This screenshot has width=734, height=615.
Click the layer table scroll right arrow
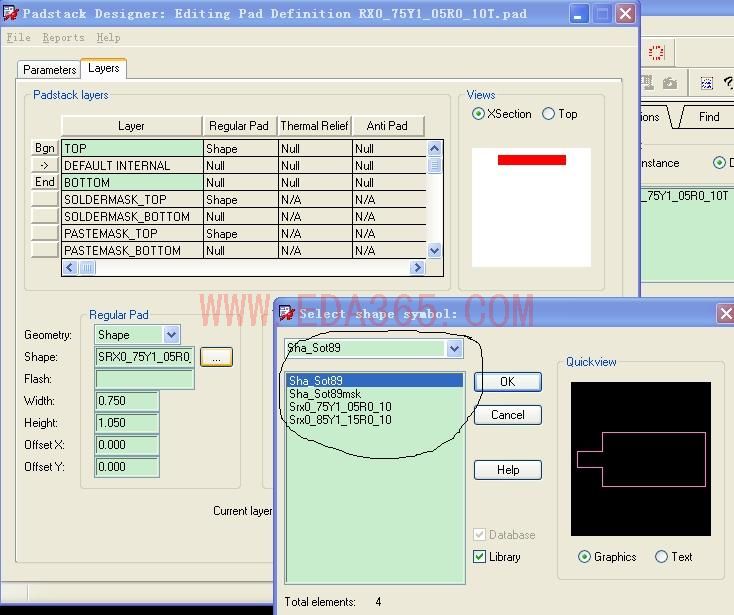coord(417,267)
